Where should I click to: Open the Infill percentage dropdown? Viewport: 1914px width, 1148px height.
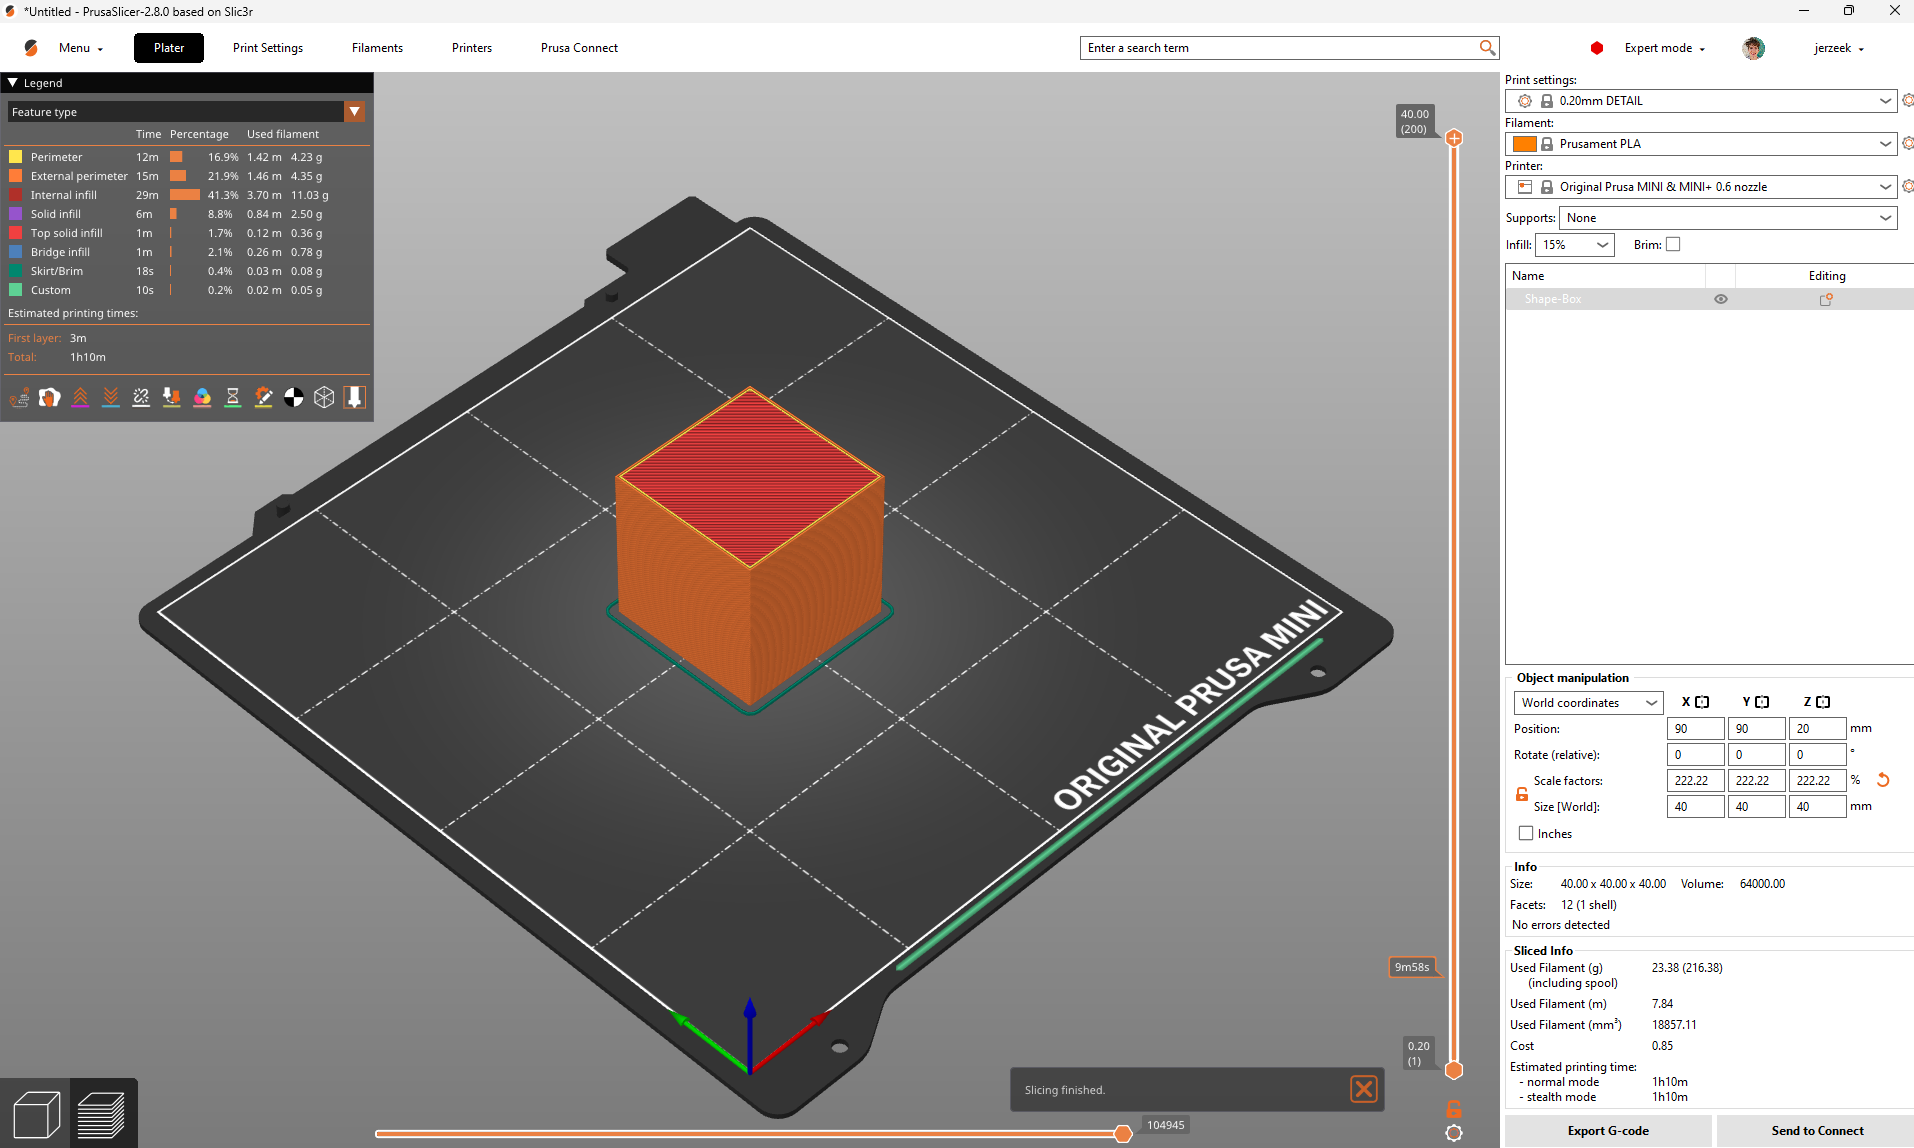coord(1575,245)
